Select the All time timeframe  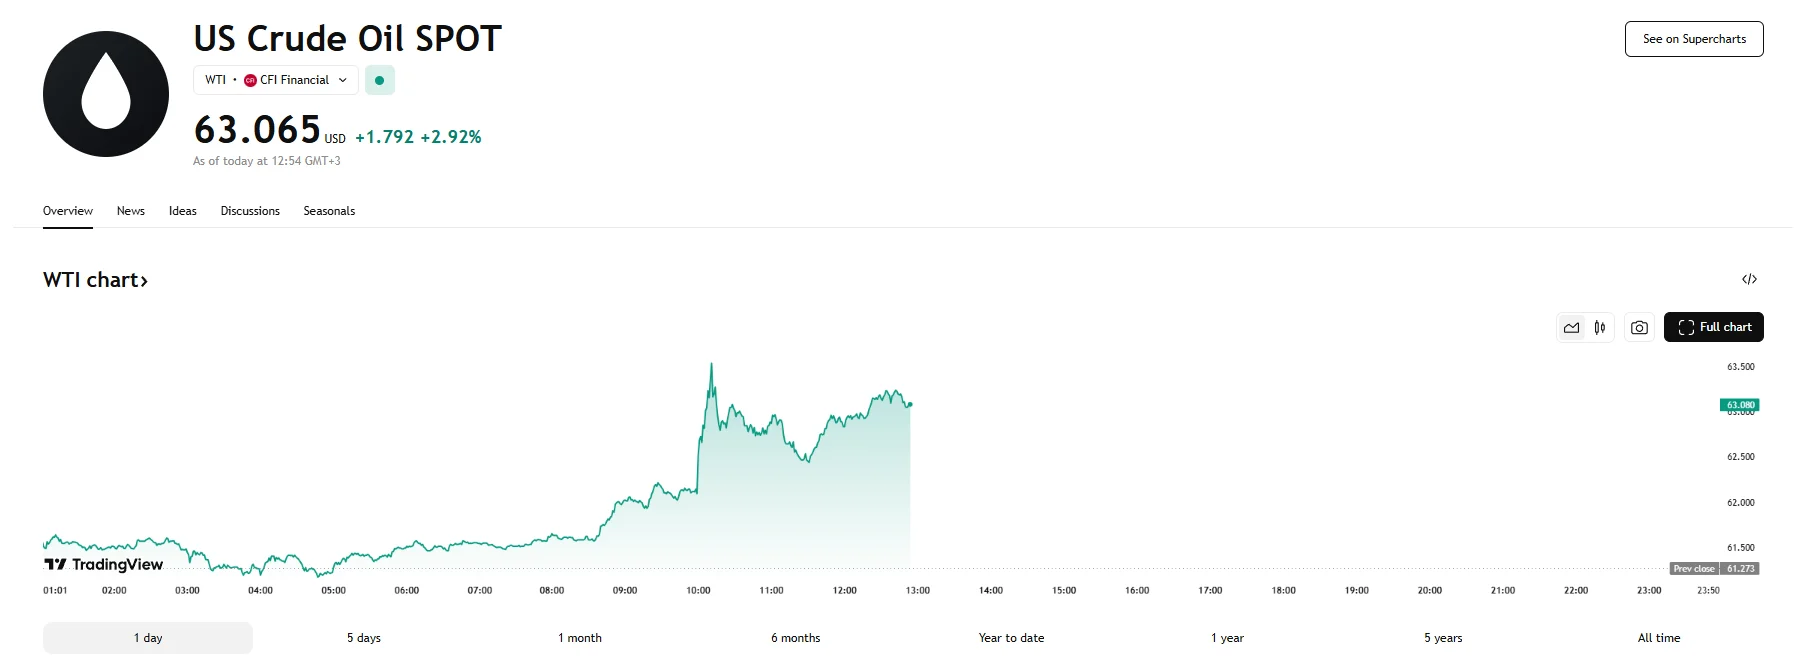1659,637
